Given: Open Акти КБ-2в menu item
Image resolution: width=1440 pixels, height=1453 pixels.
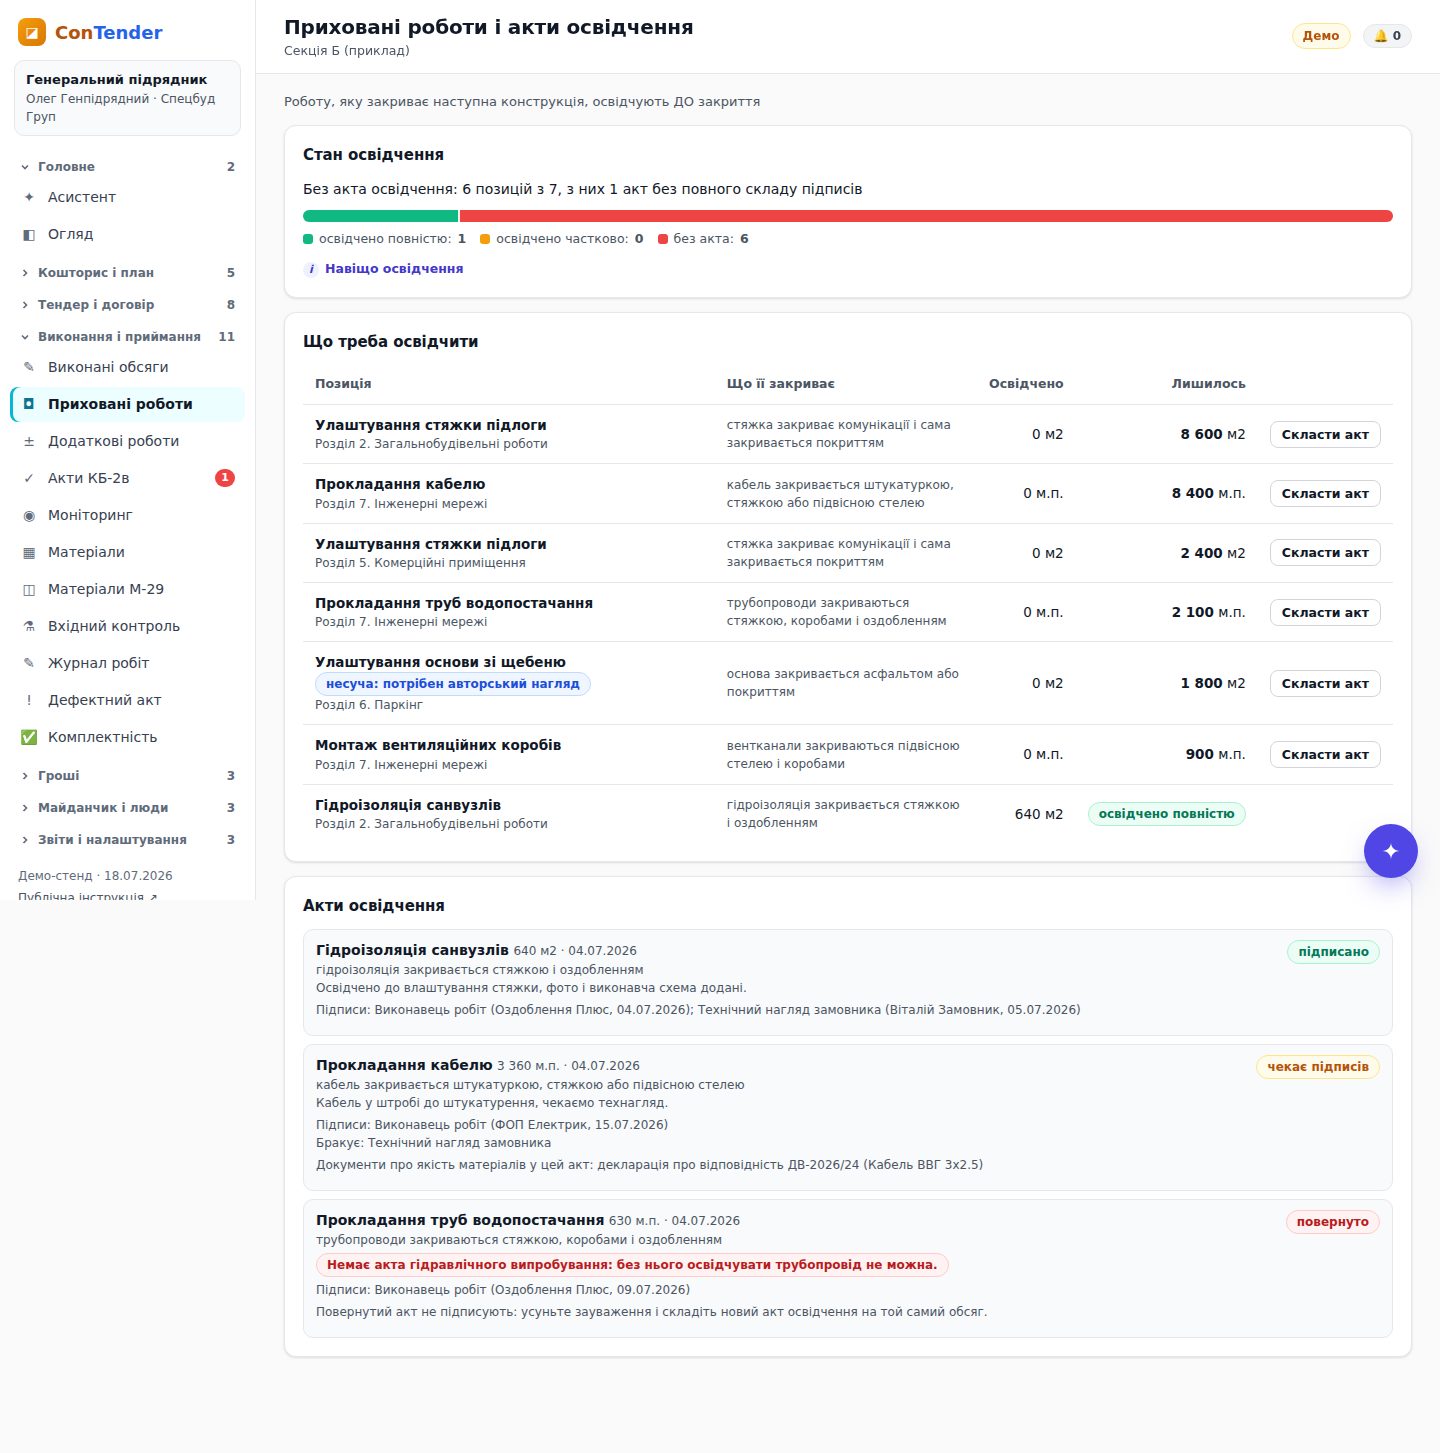Looking at the screenshot, I should tap(127, 478).
